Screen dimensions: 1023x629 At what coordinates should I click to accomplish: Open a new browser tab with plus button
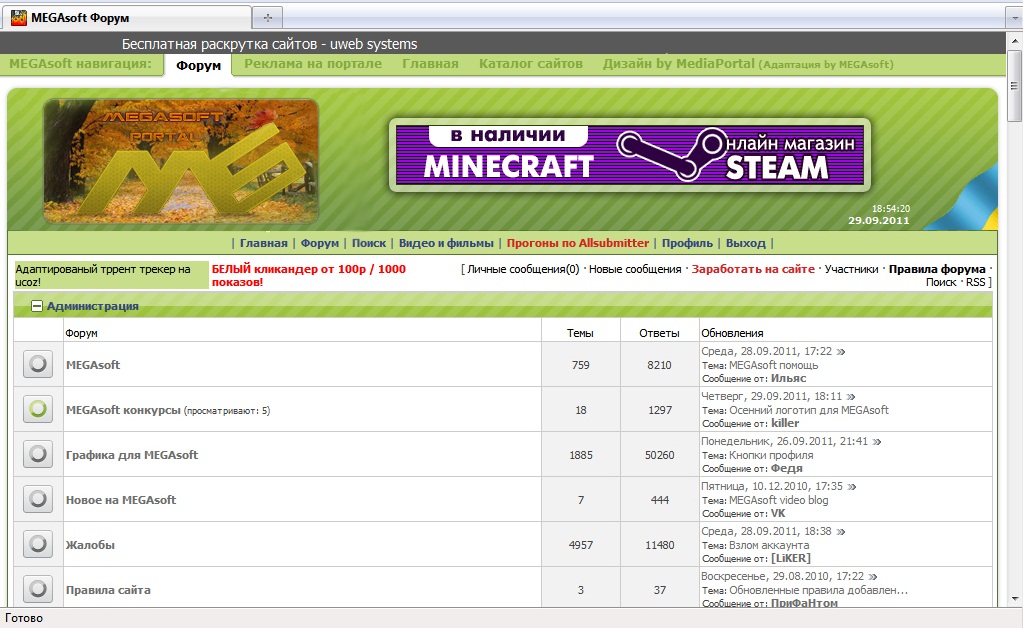(267, 18)
